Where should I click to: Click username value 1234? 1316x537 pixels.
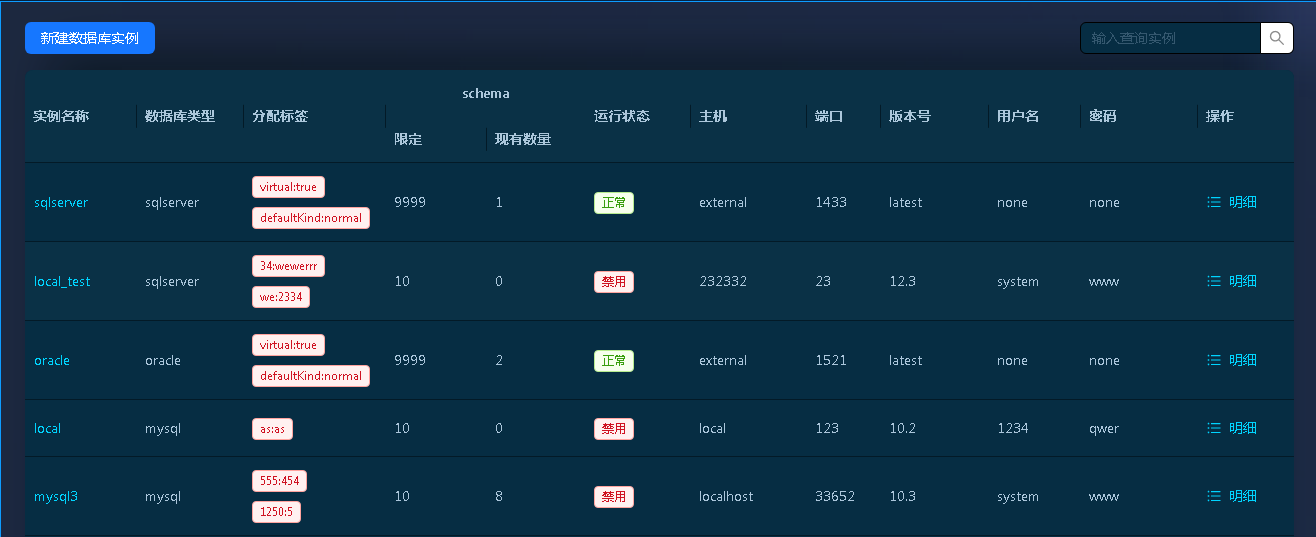(x=1013, y=428)
